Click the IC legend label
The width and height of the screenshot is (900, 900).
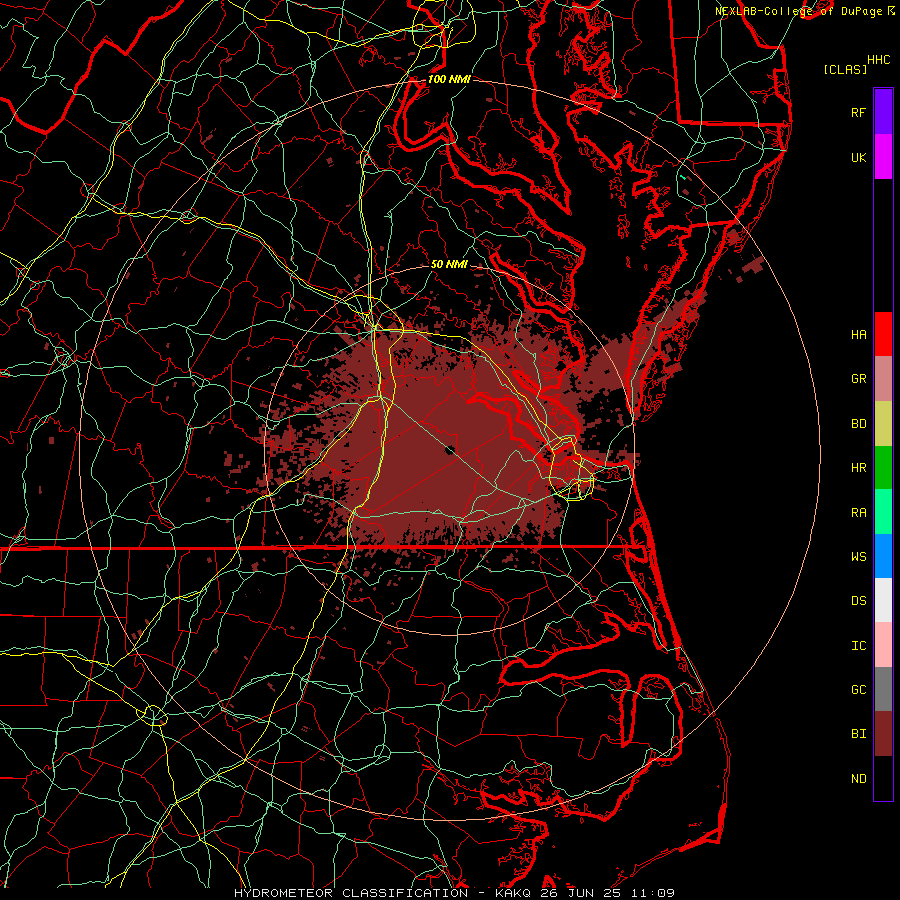coord(859,646)
